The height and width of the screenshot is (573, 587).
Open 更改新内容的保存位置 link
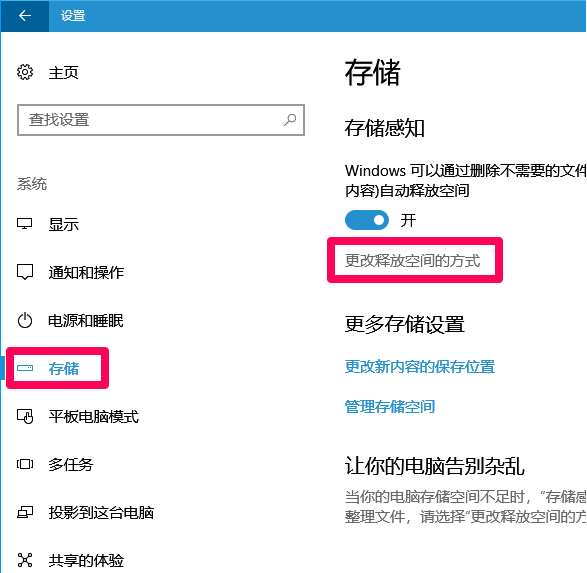[420, 367]
